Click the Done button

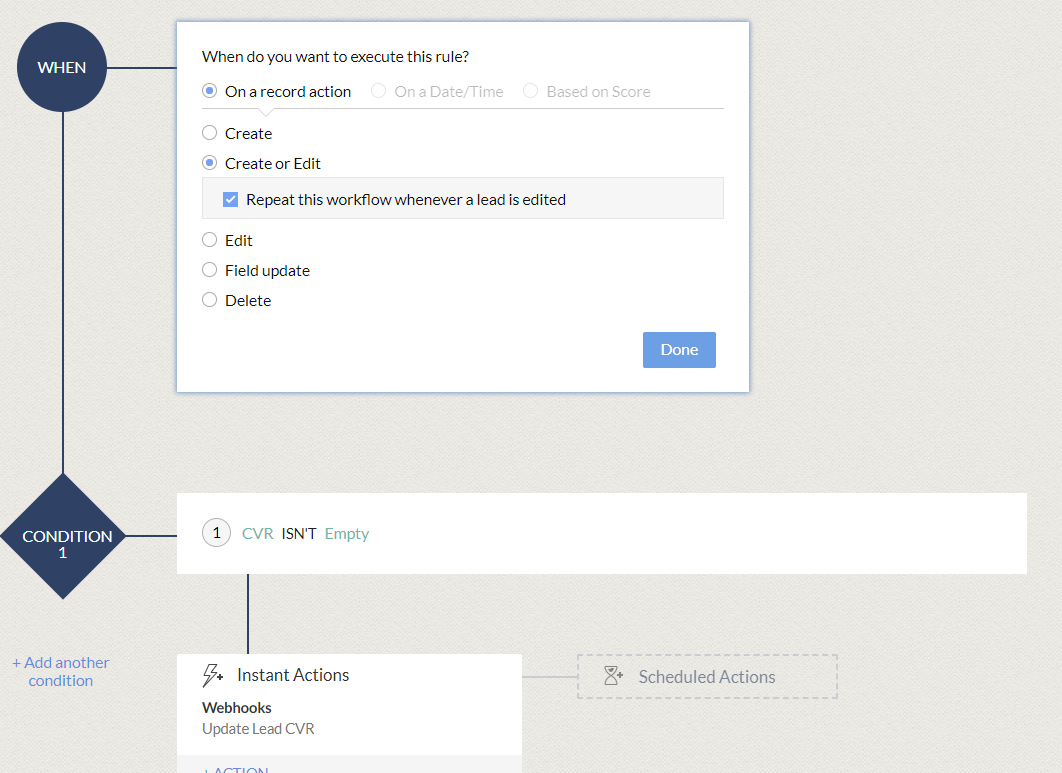coord(679,349)
